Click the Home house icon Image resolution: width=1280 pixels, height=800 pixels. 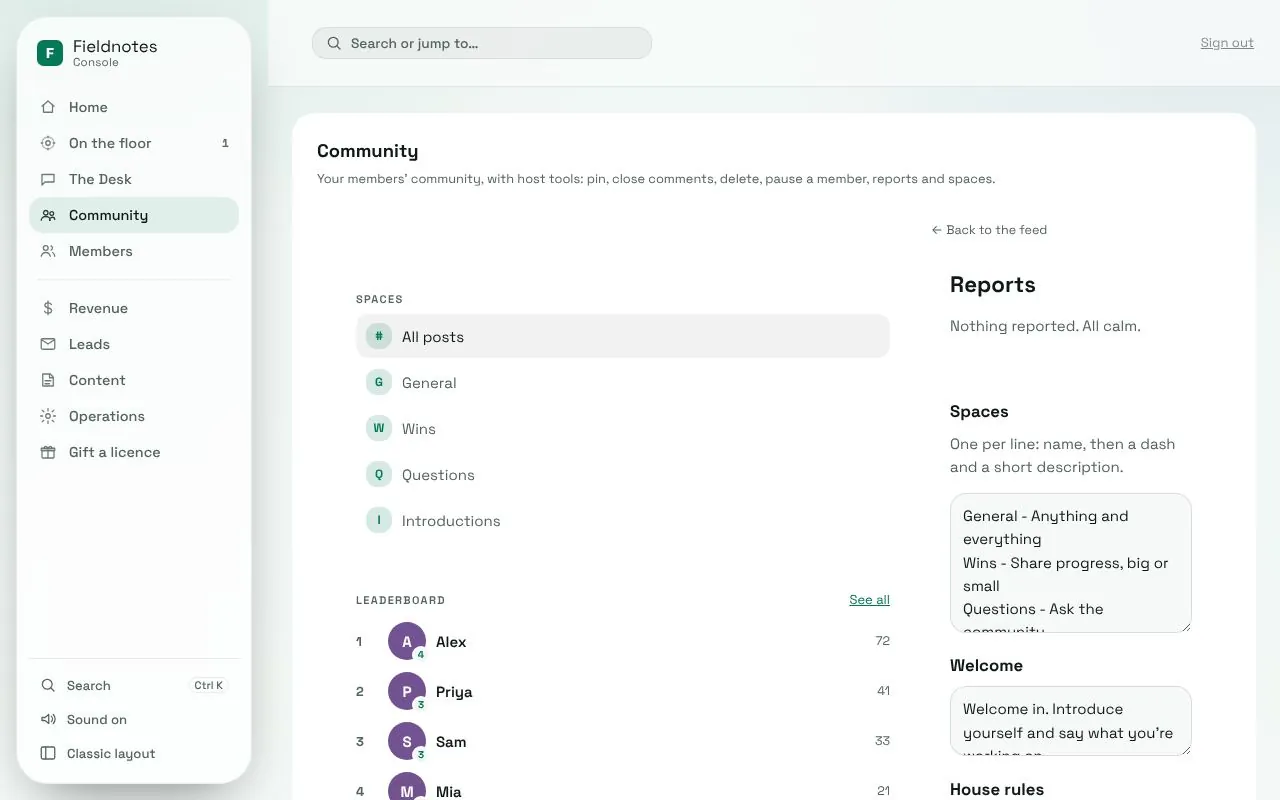(48, 107)
